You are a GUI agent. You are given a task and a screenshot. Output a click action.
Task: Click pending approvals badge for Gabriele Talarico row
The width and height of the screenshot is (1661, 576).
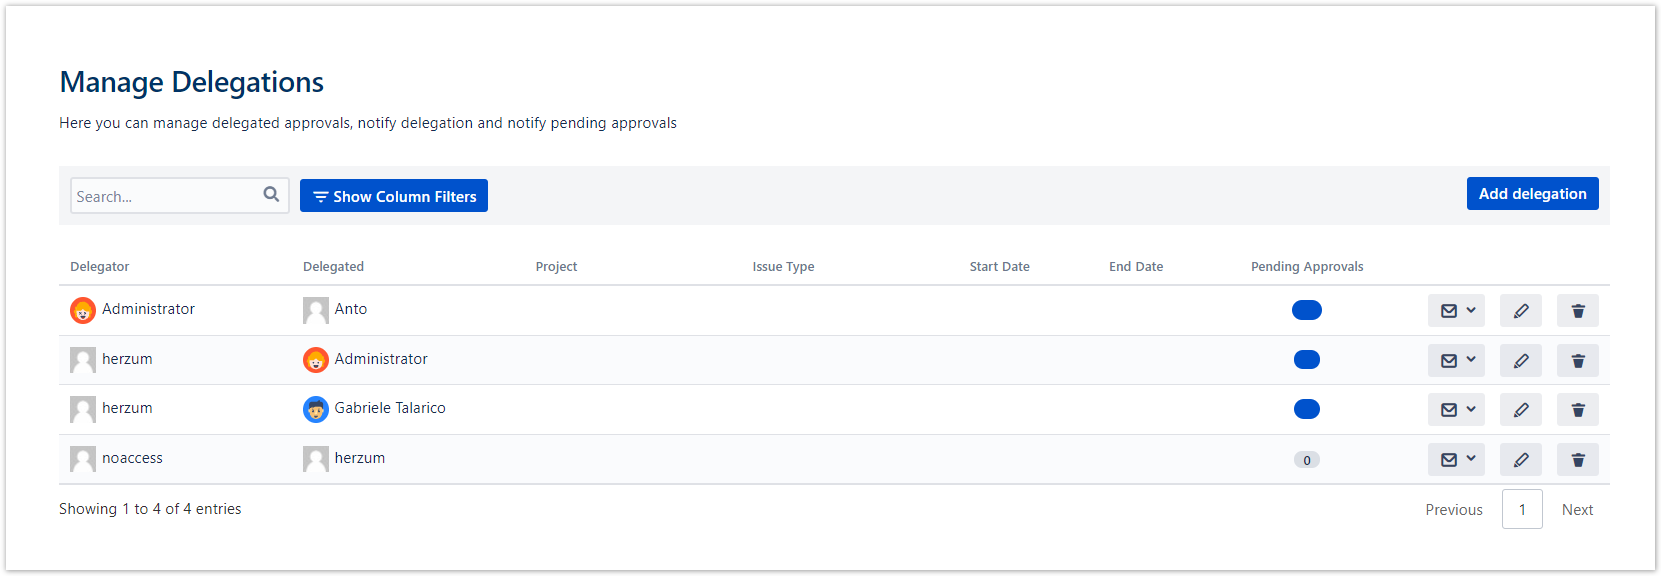click(1306, 409)
